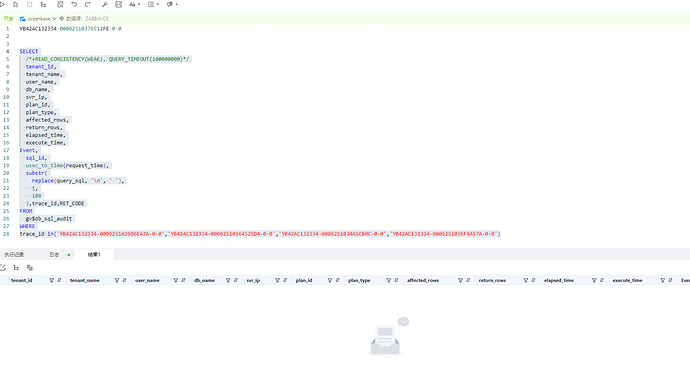
Task: Click the filter icon on svr_ip column
Action: coord(277,280)
